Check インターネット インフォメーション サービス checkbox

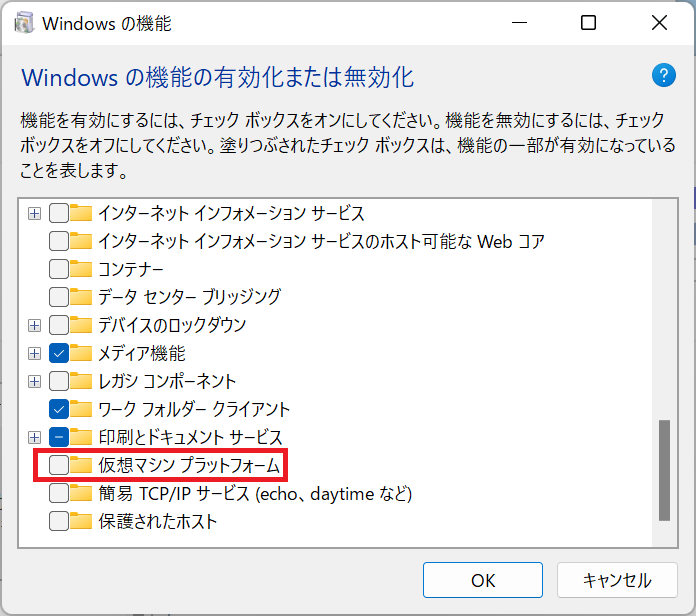pos(59,213)
